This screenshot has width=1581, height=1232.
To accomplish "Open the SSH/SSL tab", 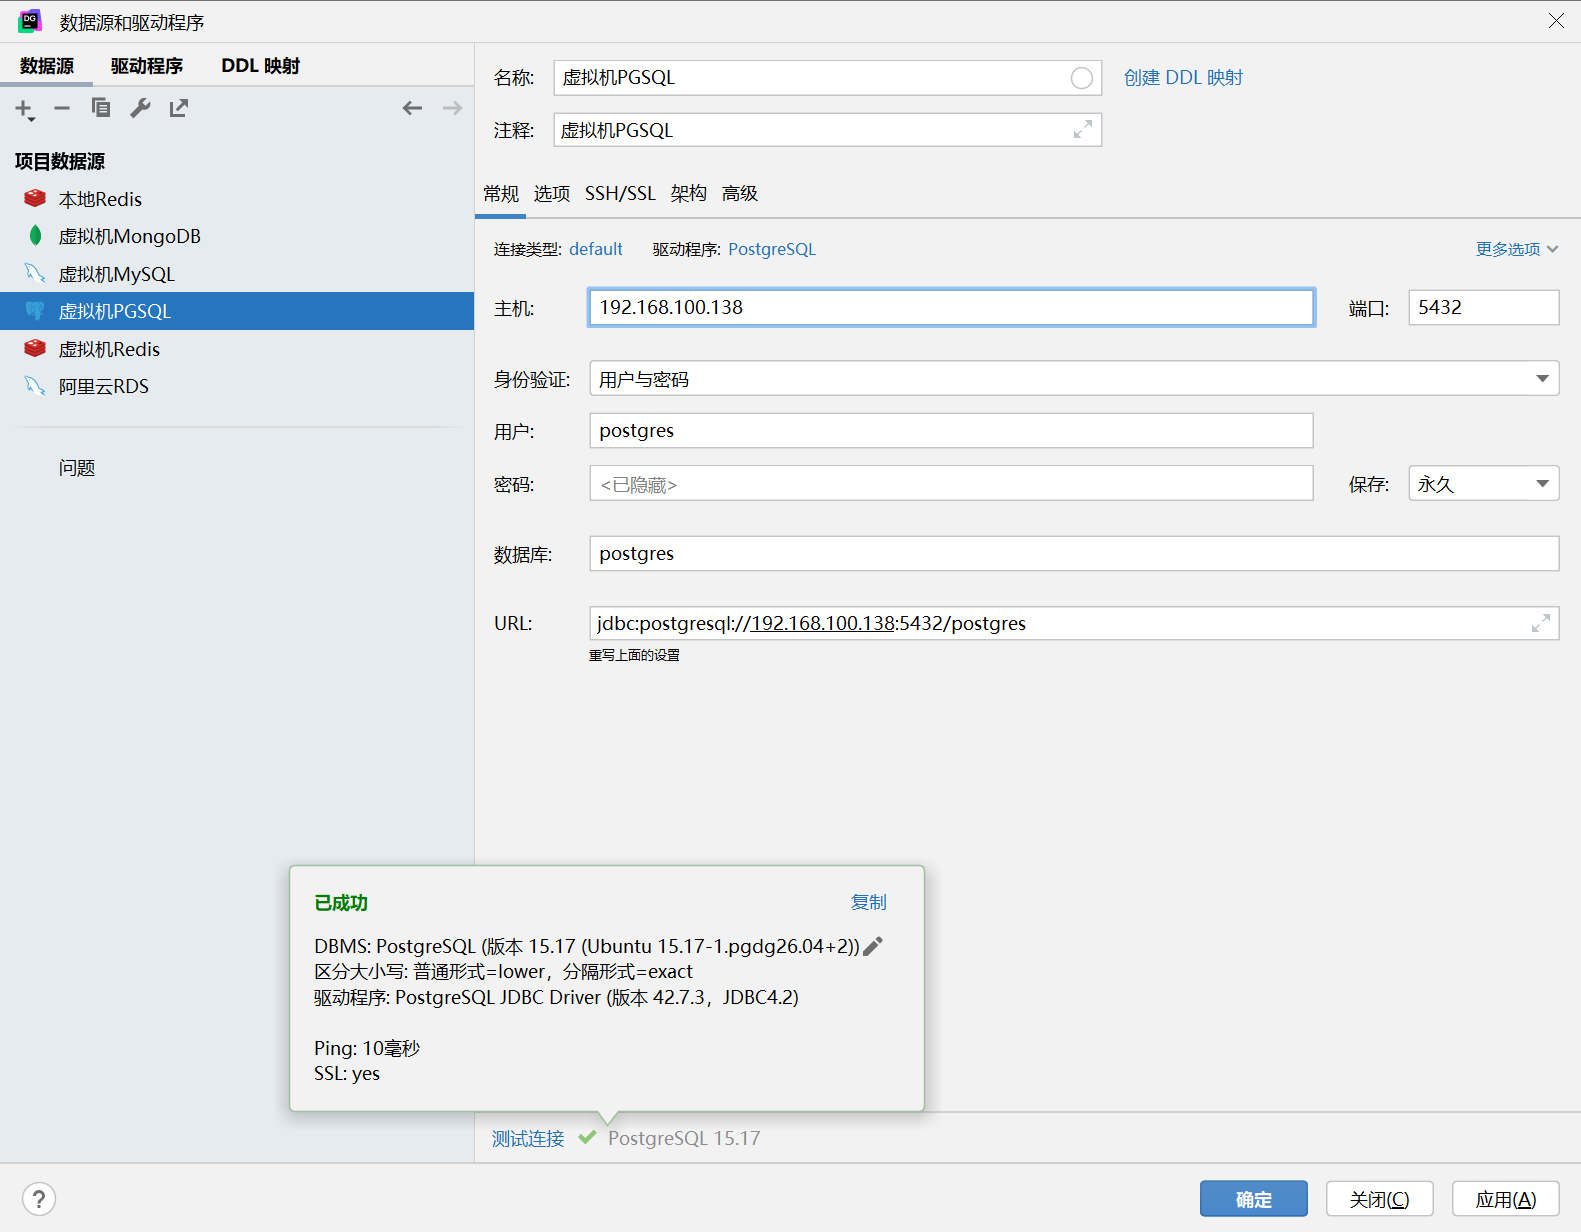I will [620, 194].
